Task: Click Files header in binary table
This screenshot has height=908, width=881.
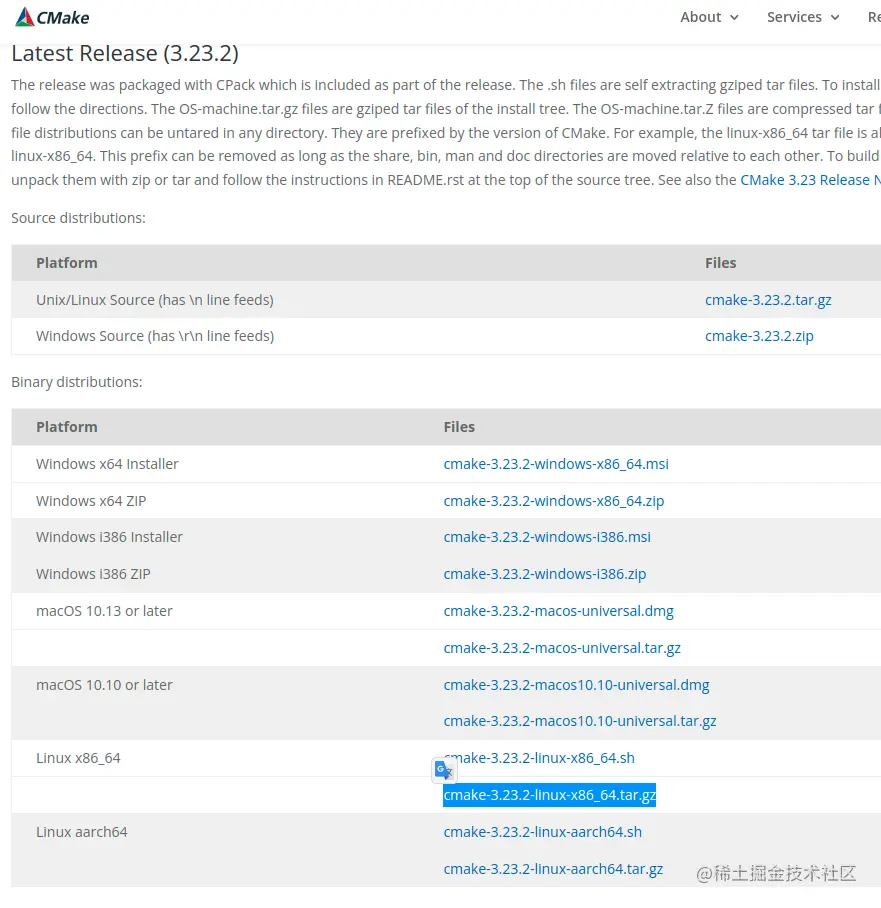Action: [459, 427]
